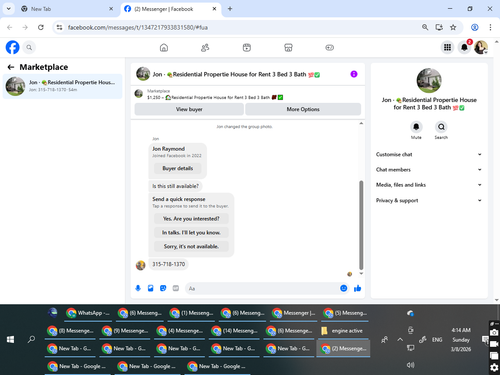Search in conversation icon
Image resolution: width=500 pixels, height=375 pixels.
tap(441, 127)
